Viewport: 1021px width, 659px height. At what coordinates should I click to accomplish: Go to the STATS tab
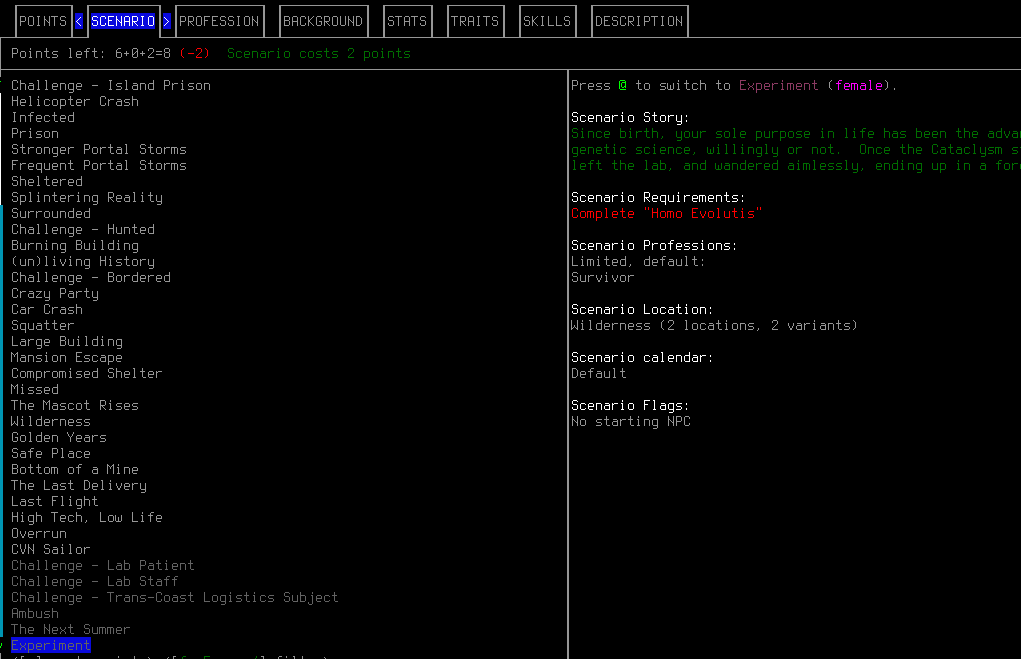(407, 21)
